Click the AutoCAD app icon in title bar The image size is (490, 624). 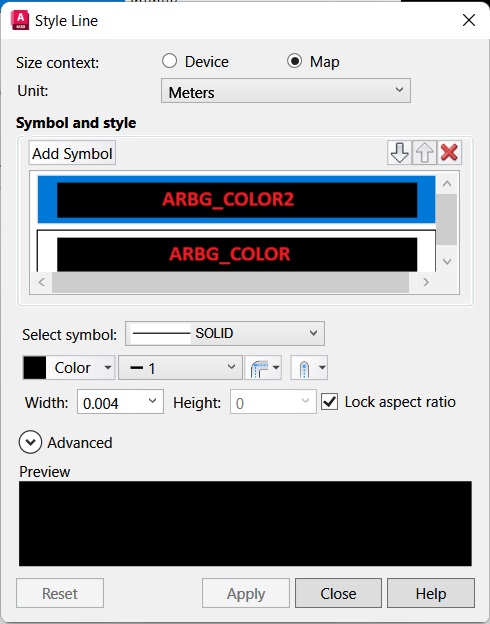[x=20, y=20]
